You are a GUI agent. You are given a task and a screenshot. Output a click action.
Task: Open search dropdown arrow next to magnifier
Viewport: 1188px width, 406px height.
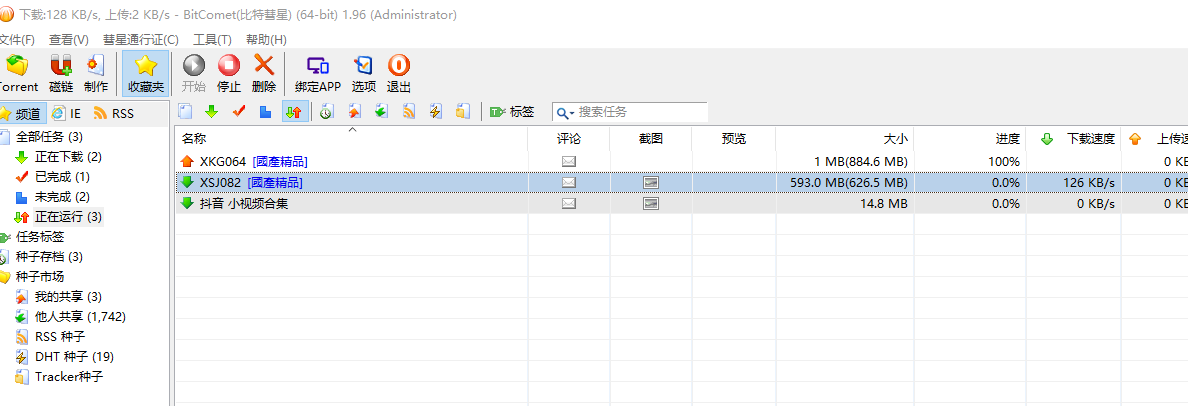pyautogui.click(x=572, y=113)
